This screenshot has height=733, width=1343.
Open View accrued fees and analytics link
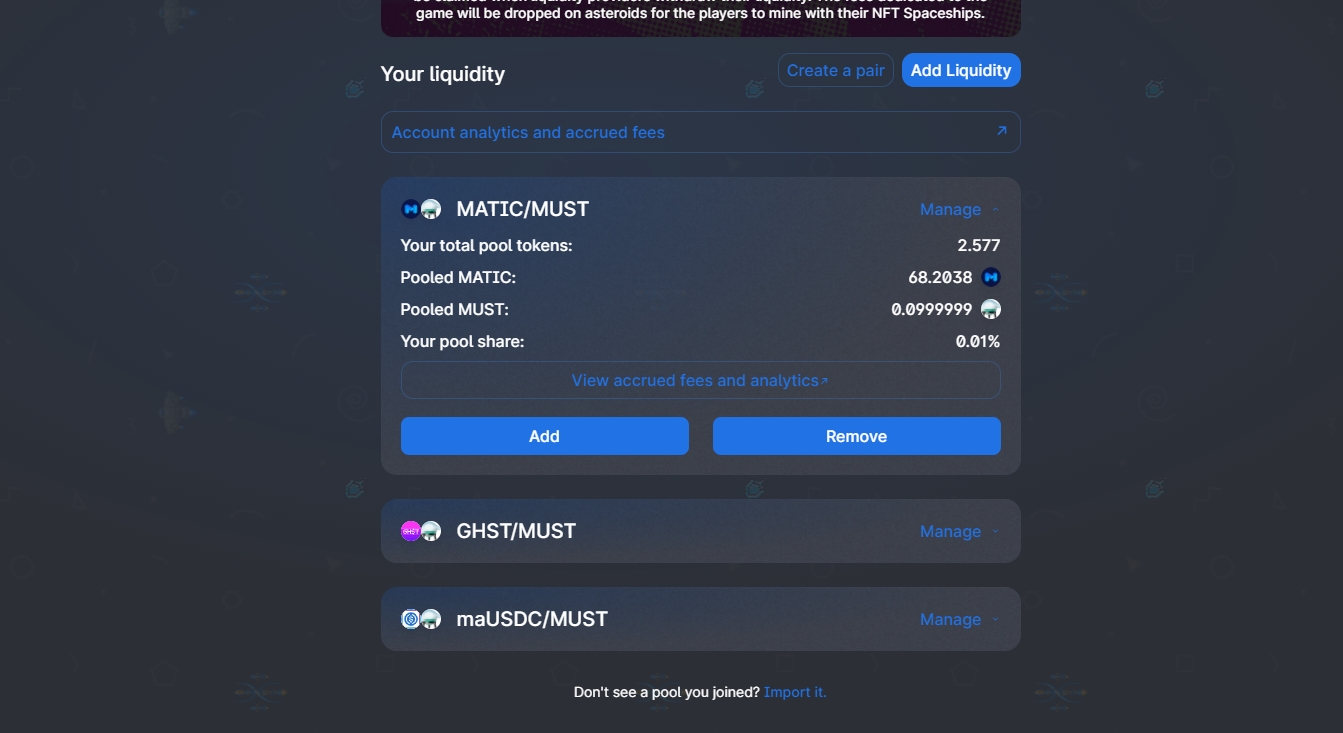tap(699, 380)
